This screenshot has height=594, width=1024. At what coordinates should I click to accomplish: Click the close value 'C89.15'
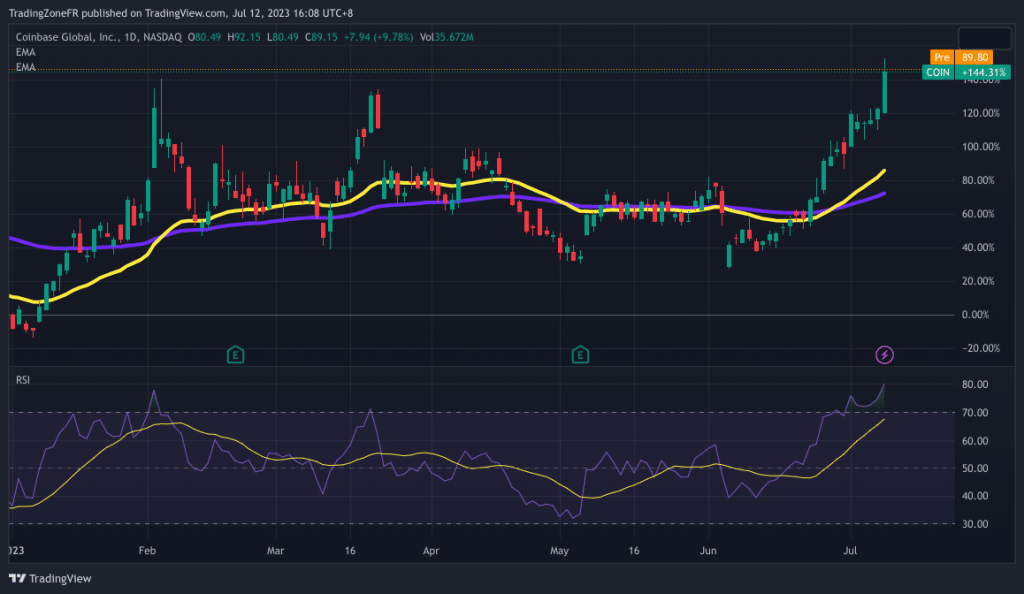click(321, 37)
